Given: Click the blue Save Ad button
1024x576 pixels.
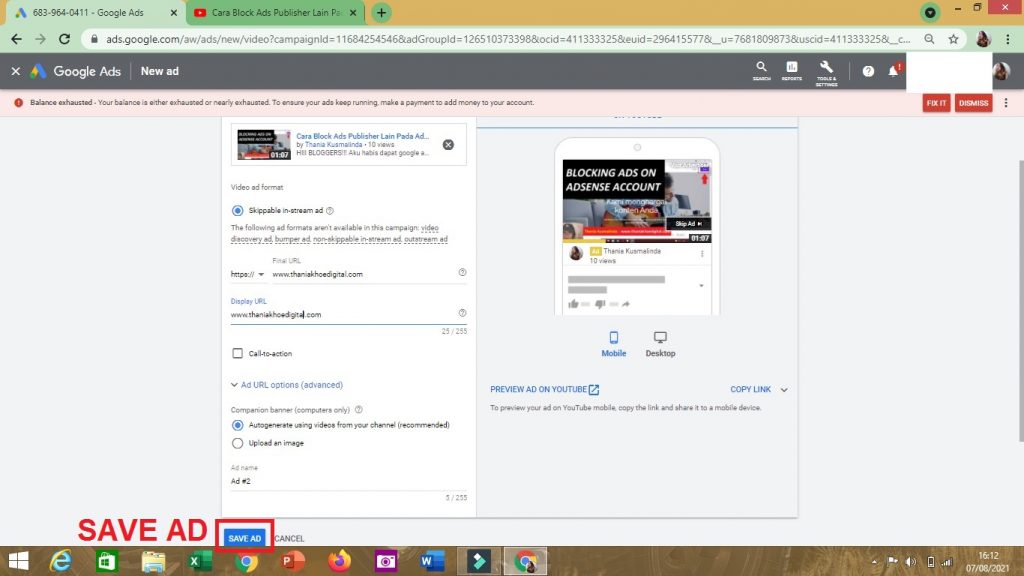Looking at the screenshot, I should (x=244, y=539).
